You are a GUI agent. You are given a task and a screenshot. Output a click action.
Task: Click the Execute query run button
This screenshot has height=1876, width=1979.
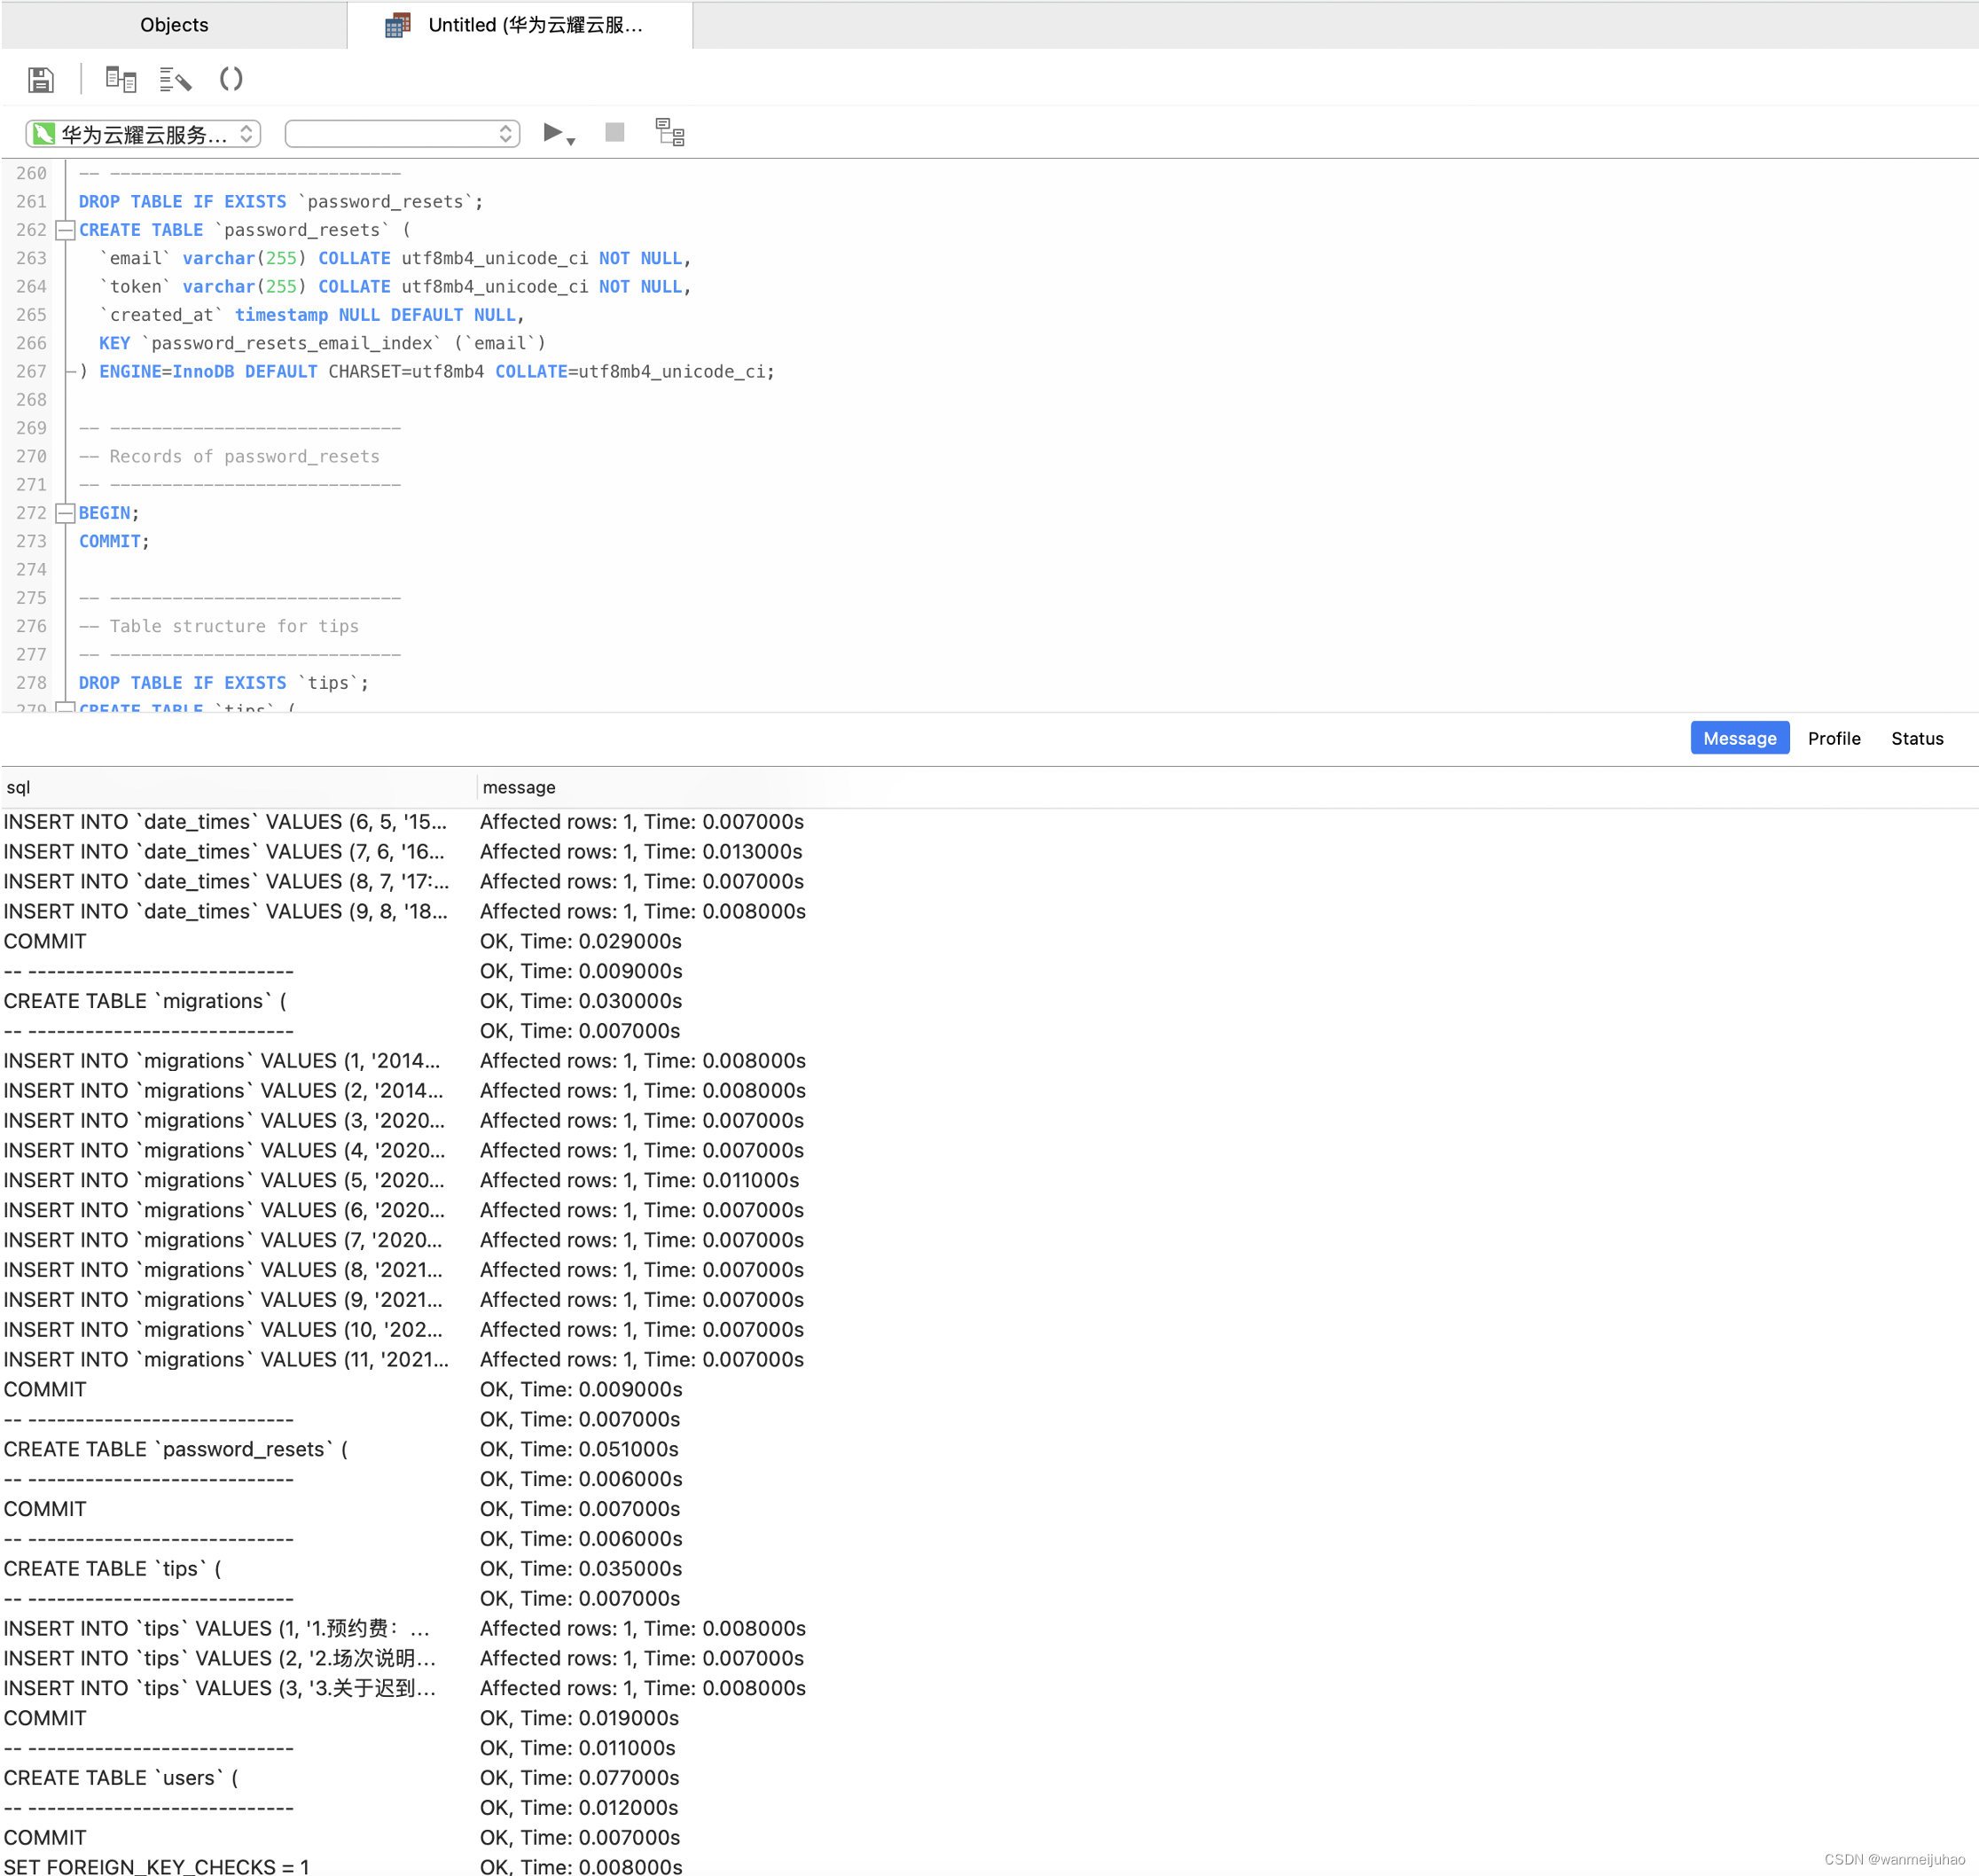(x=558, y=132)
